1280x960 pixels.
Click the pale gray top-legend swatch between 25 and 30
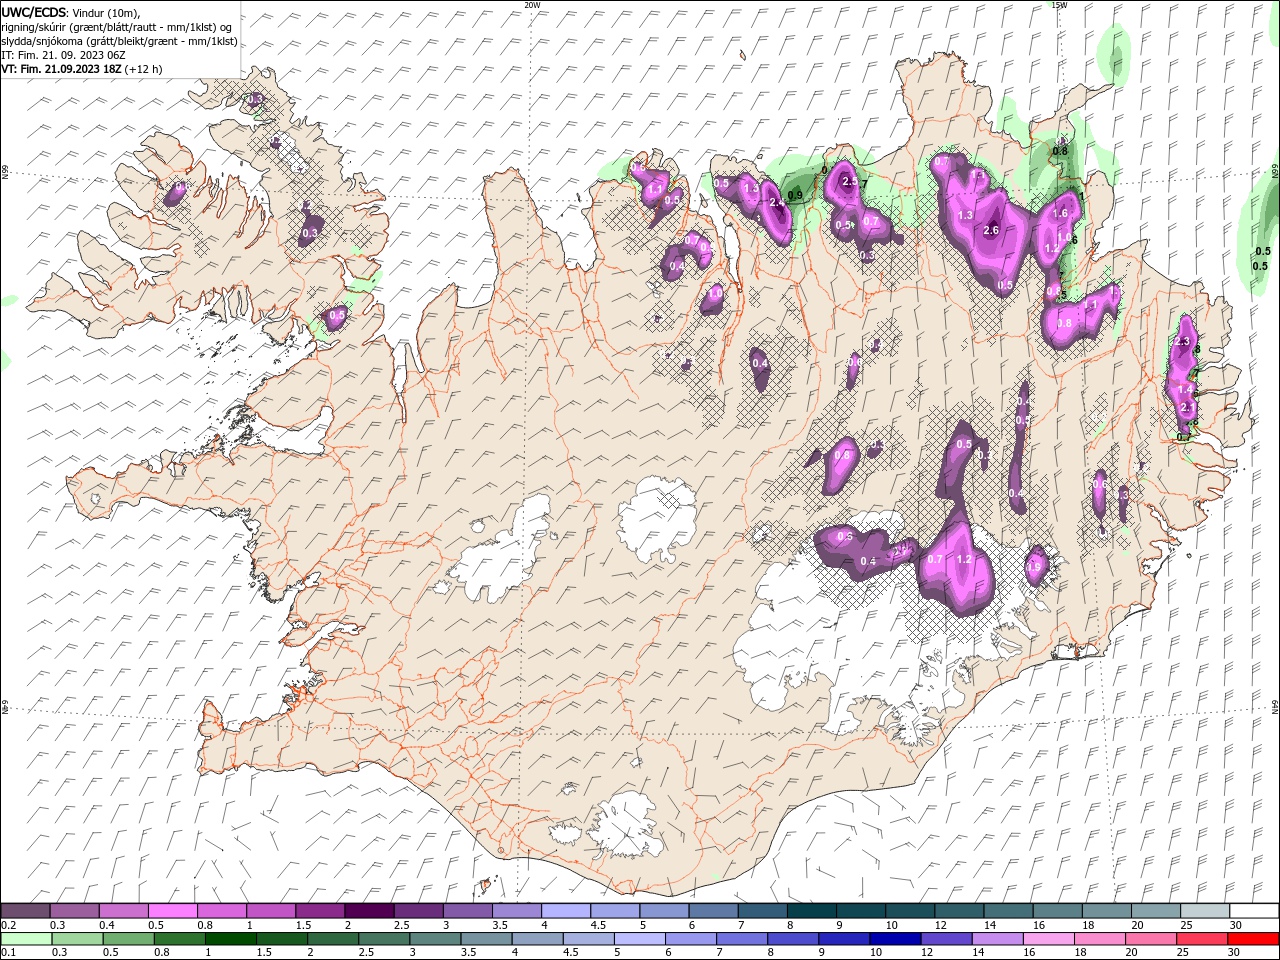[1203, 911]
